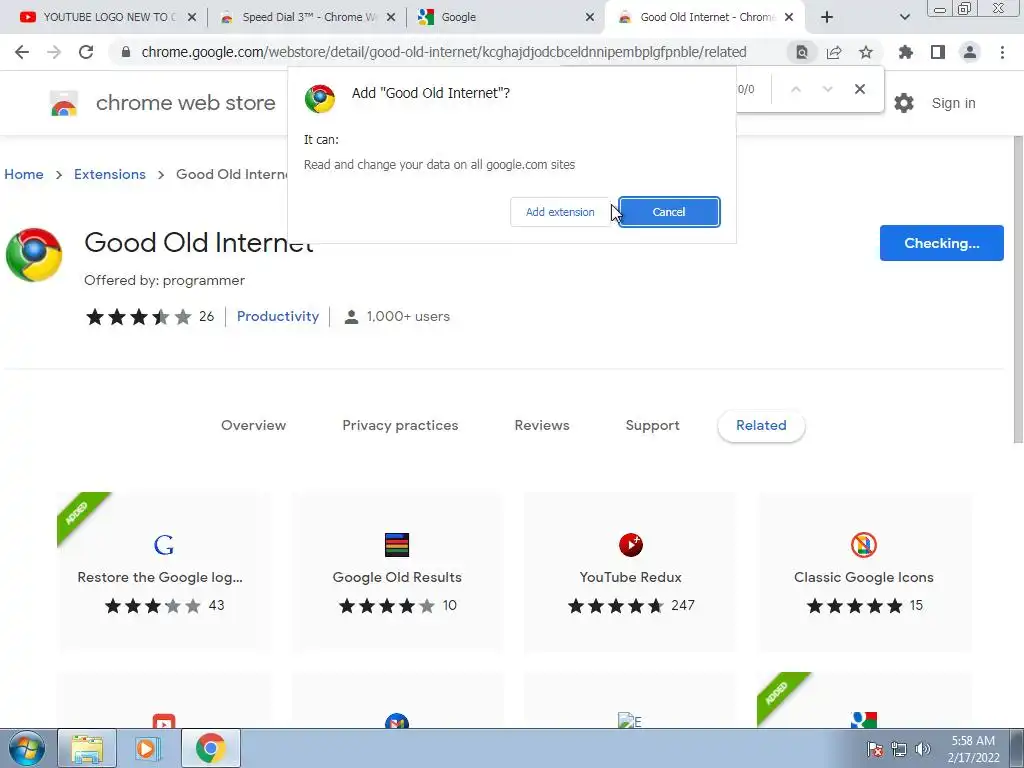Click the Home breadcrumb link
The height and width of the screenshot is (768, 1024).
(x=24, y=174)
